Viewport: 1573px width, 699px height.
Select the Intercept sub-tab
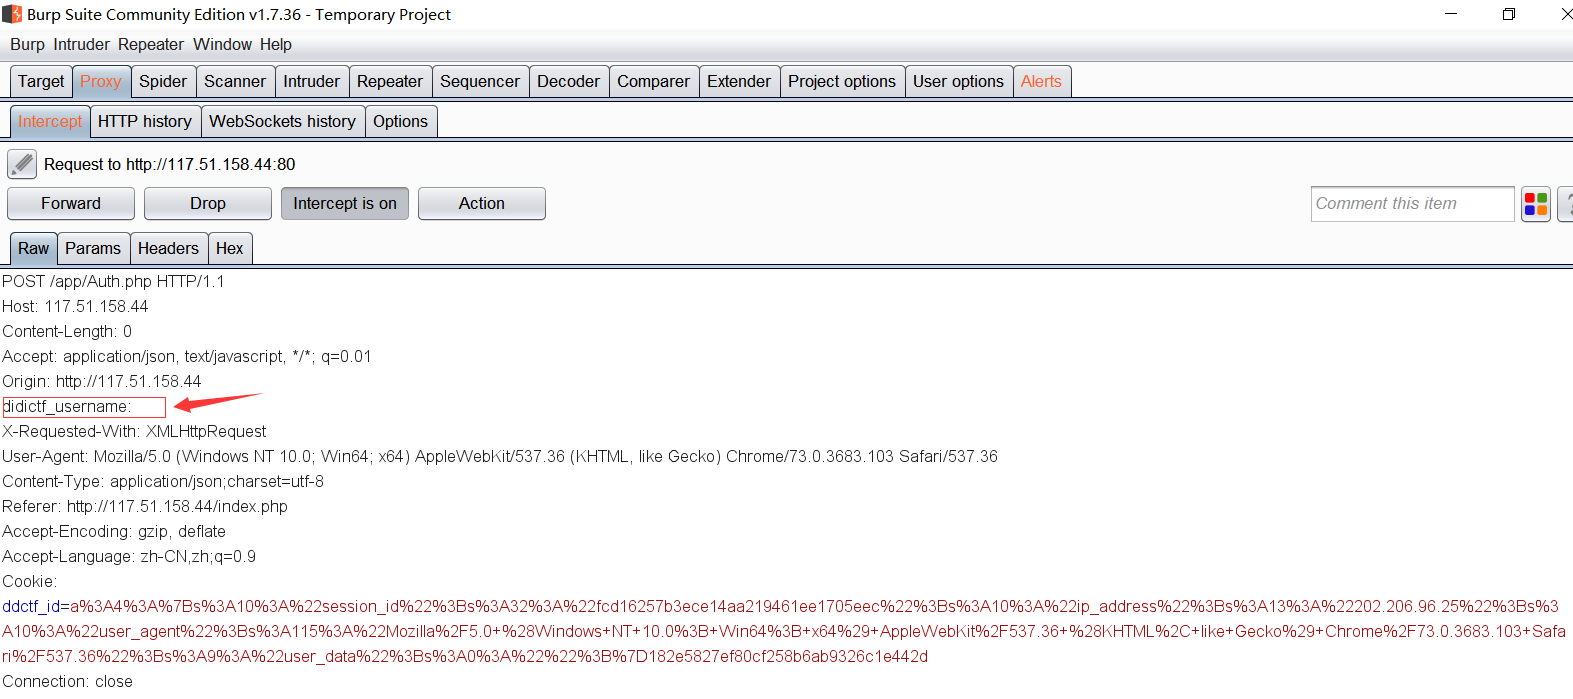point(50,122)
